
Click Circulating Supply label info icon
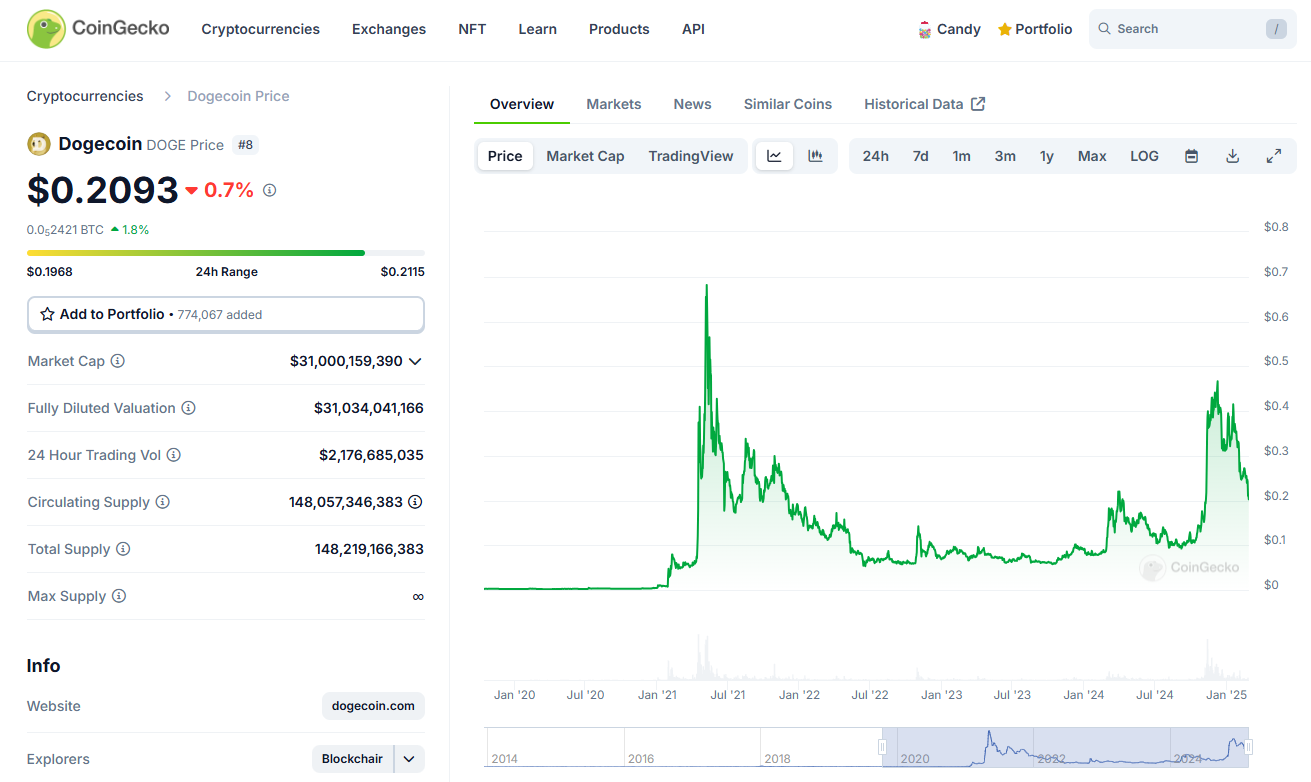point(163,502)
